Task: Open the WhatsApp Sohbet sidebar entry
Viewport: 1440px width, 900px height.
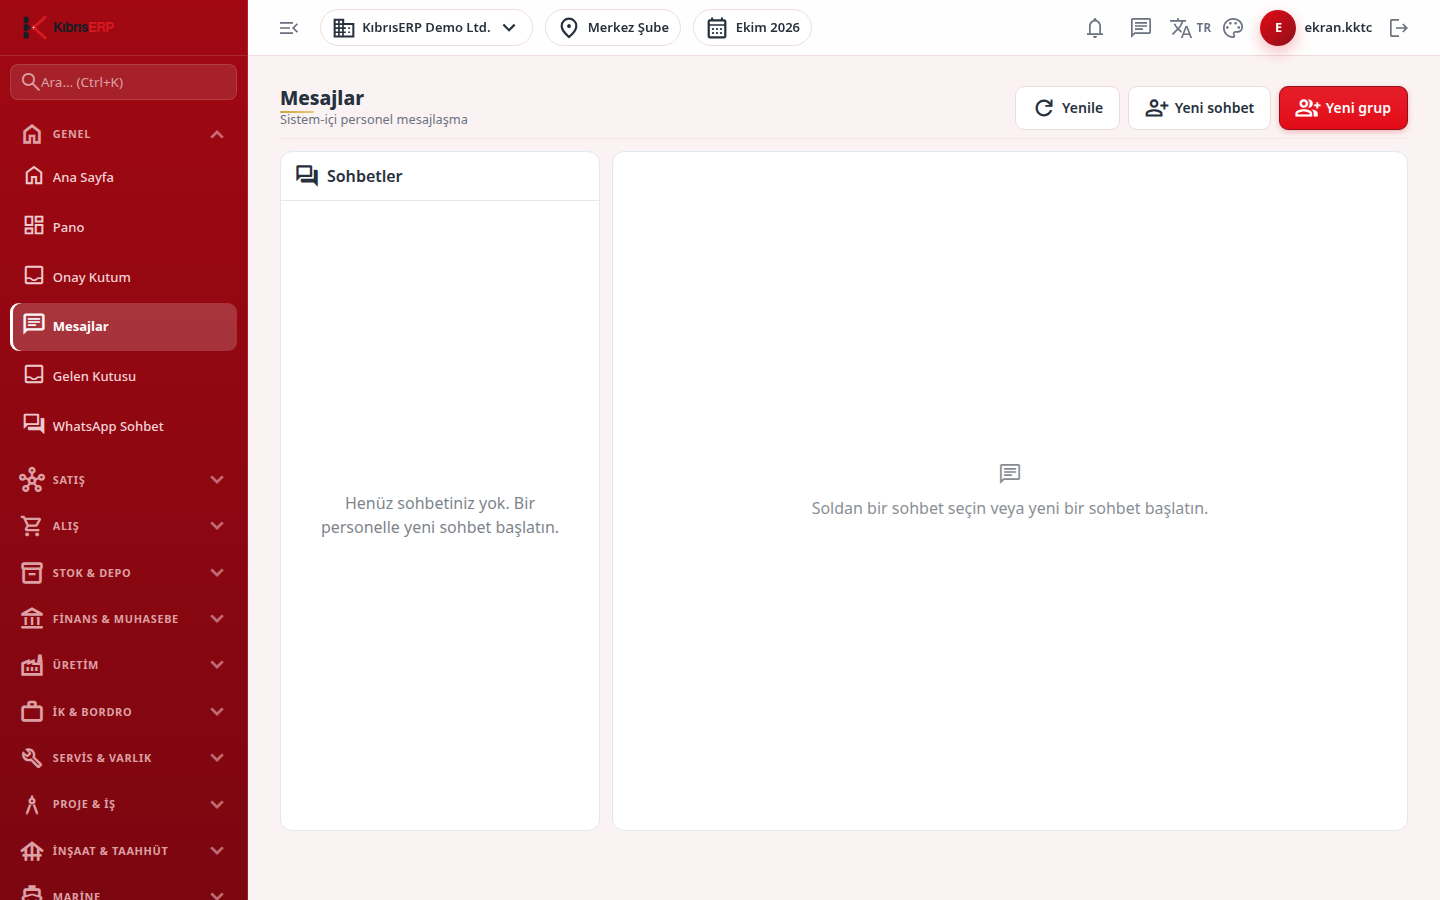Action: click(124, 426)
